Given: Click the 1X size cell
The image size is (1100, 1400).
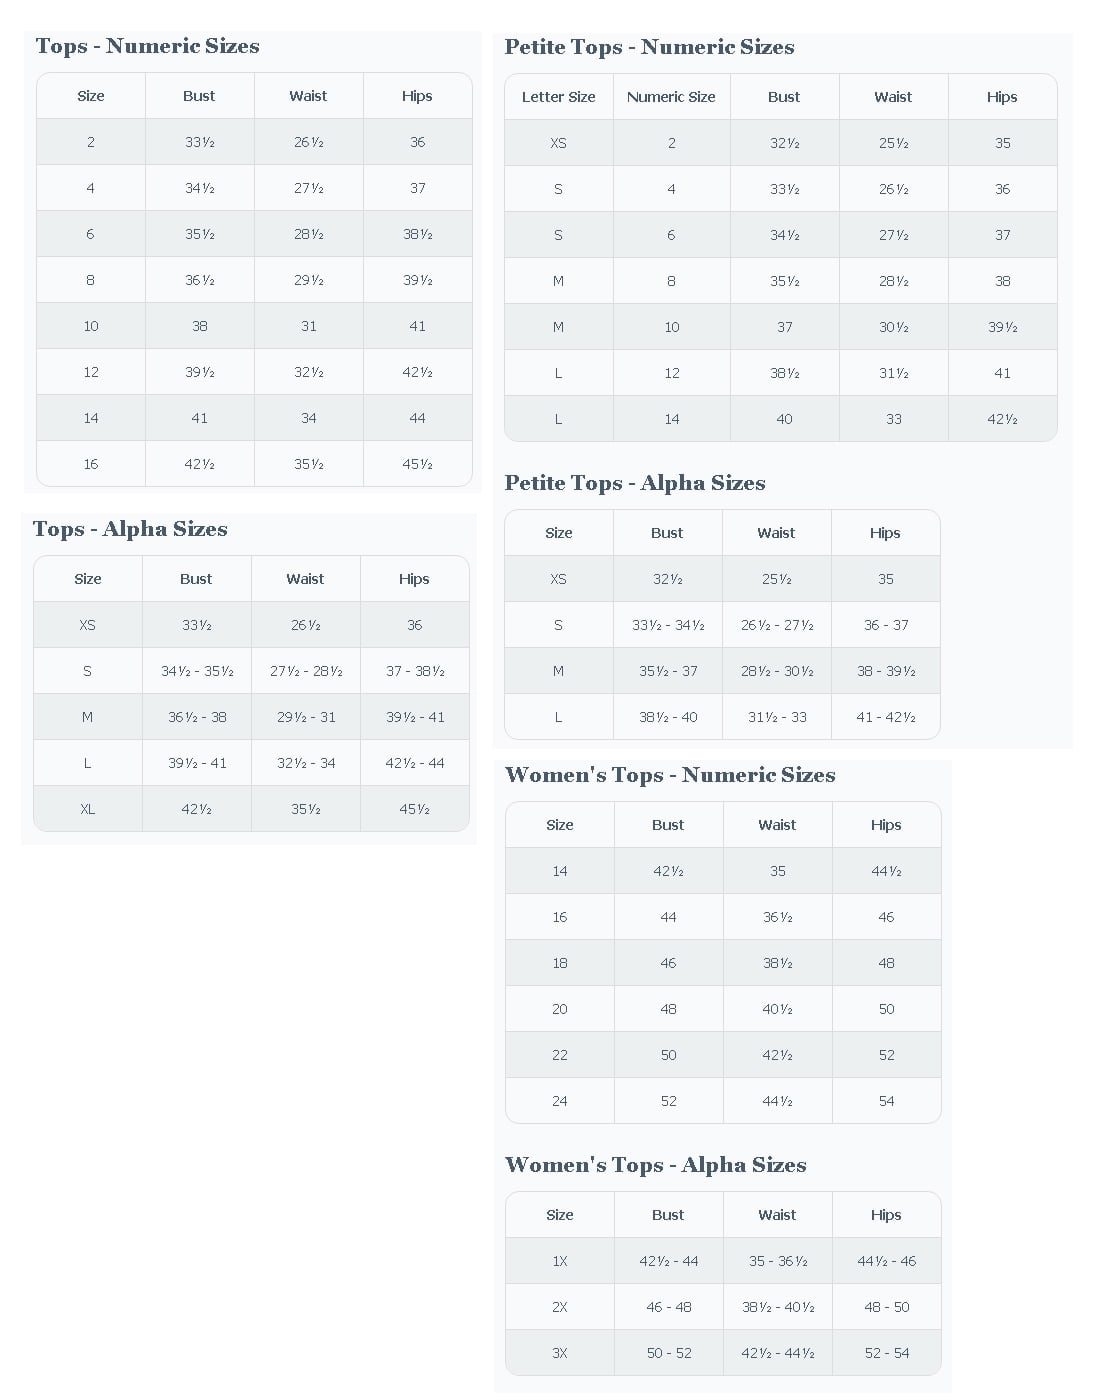Looking at the screenshot, I should (x=560, y=1261).
